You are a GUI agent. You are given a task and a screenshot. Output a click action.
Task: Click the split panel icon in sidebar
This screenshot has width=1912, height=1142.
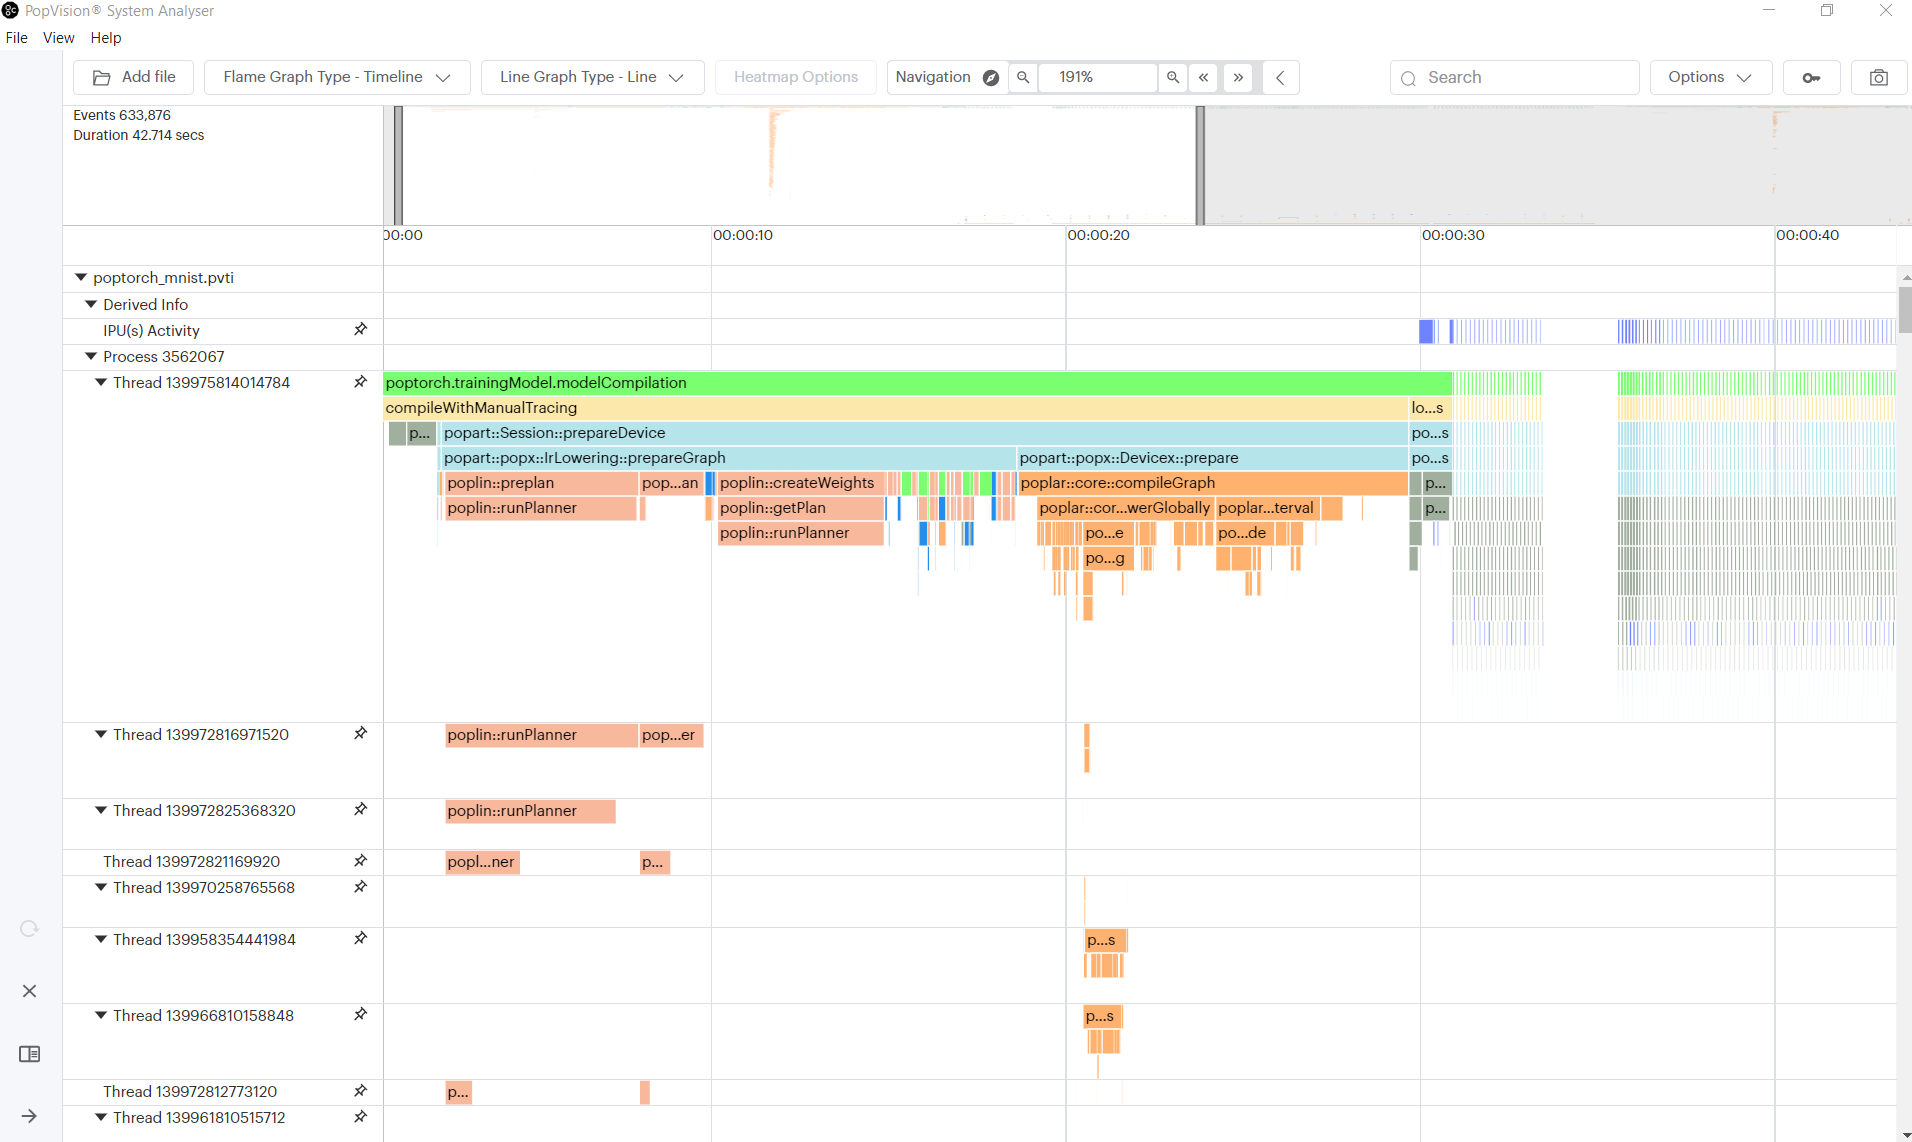tap(29, 1054)
